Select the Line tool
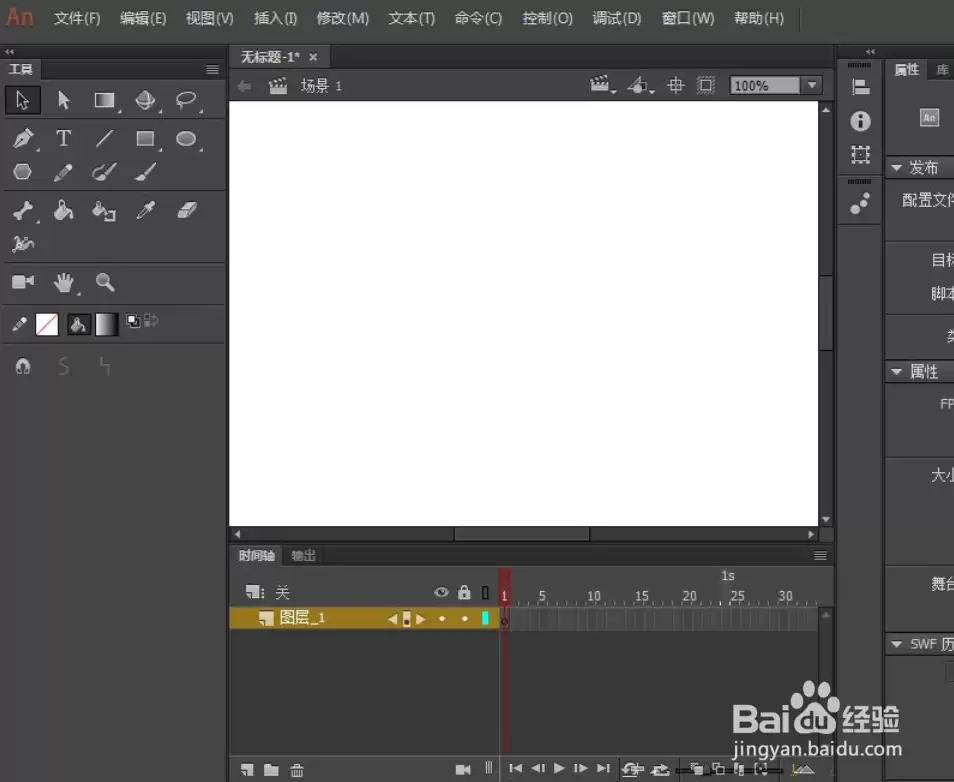This screenshot has height=782, width=954. point(105,139)
